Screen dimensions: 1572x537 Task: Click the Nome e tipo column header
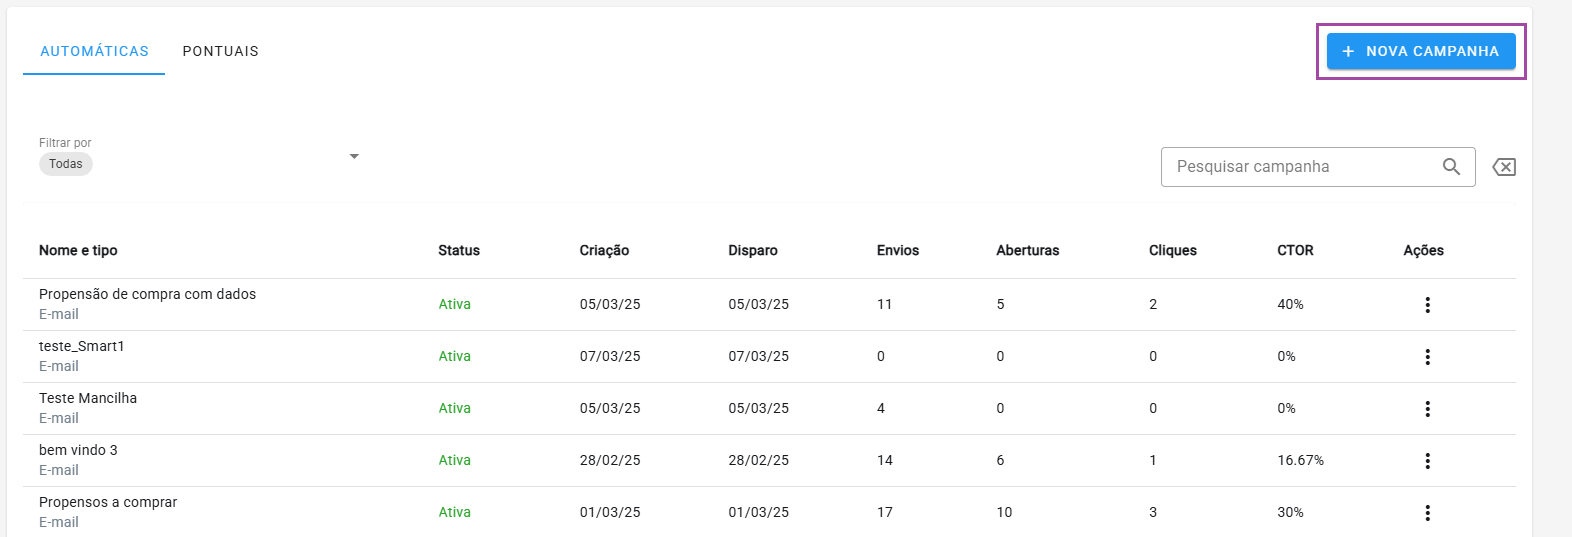click(x=78, y=250)
